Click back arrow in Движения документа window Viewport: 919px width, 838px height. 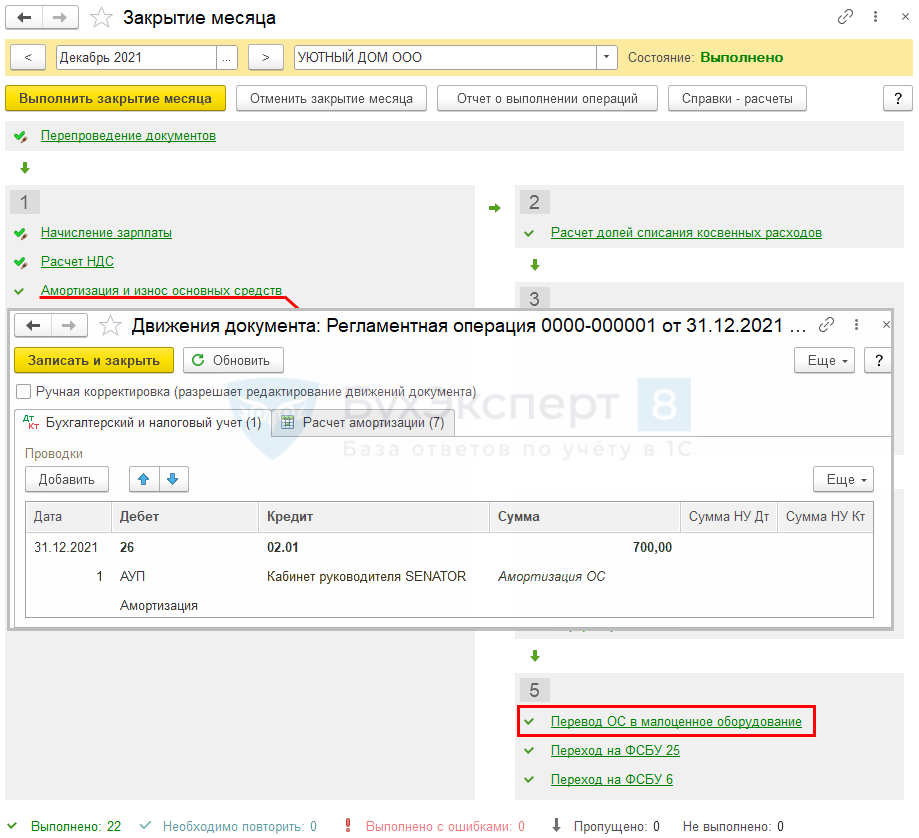pyautogui.click(x=33, y=325)
